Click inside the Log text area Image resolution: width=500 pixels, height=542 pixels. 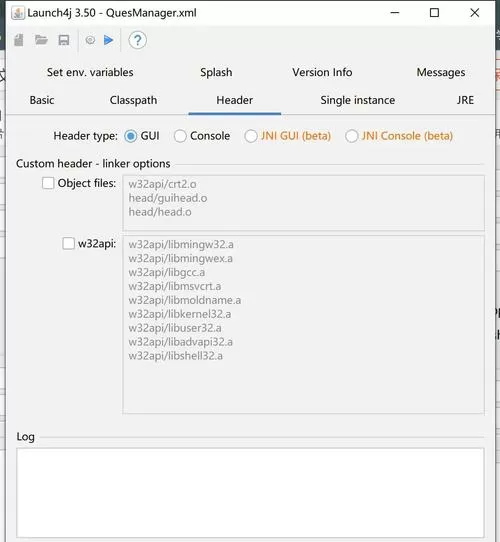tap(250, 493)
